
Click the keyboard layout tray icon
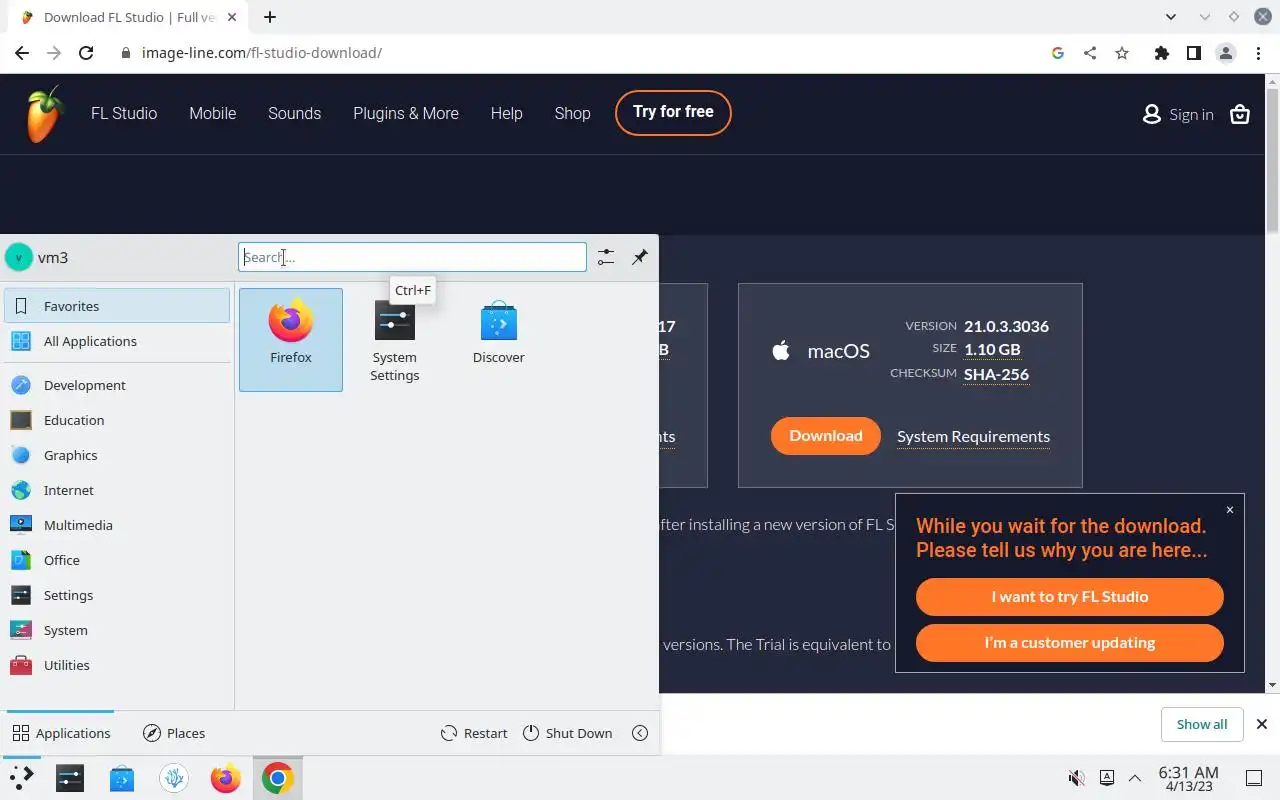point(1107,777)
